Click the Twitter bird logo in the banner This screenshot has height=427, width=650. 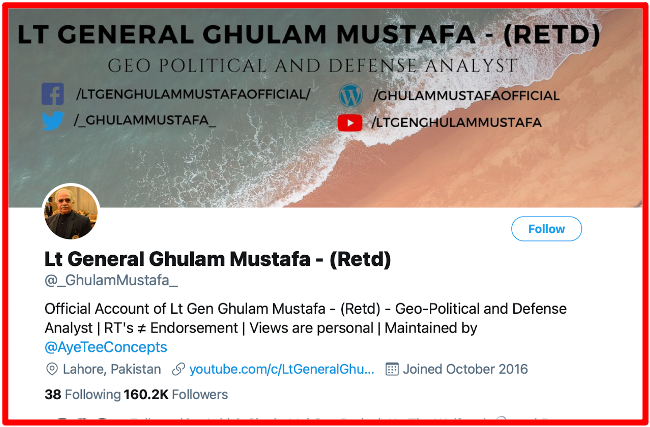[x=52, y=121]
